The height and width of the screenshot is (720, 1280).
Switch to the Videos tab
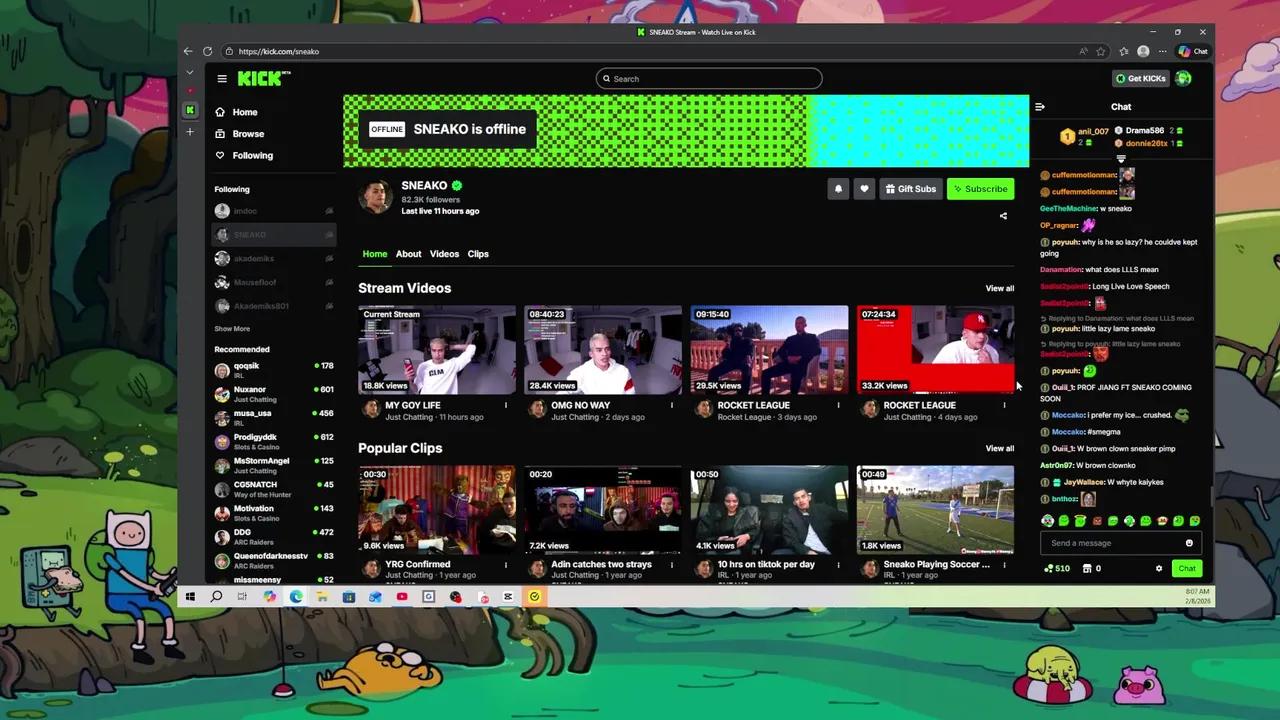444,254
